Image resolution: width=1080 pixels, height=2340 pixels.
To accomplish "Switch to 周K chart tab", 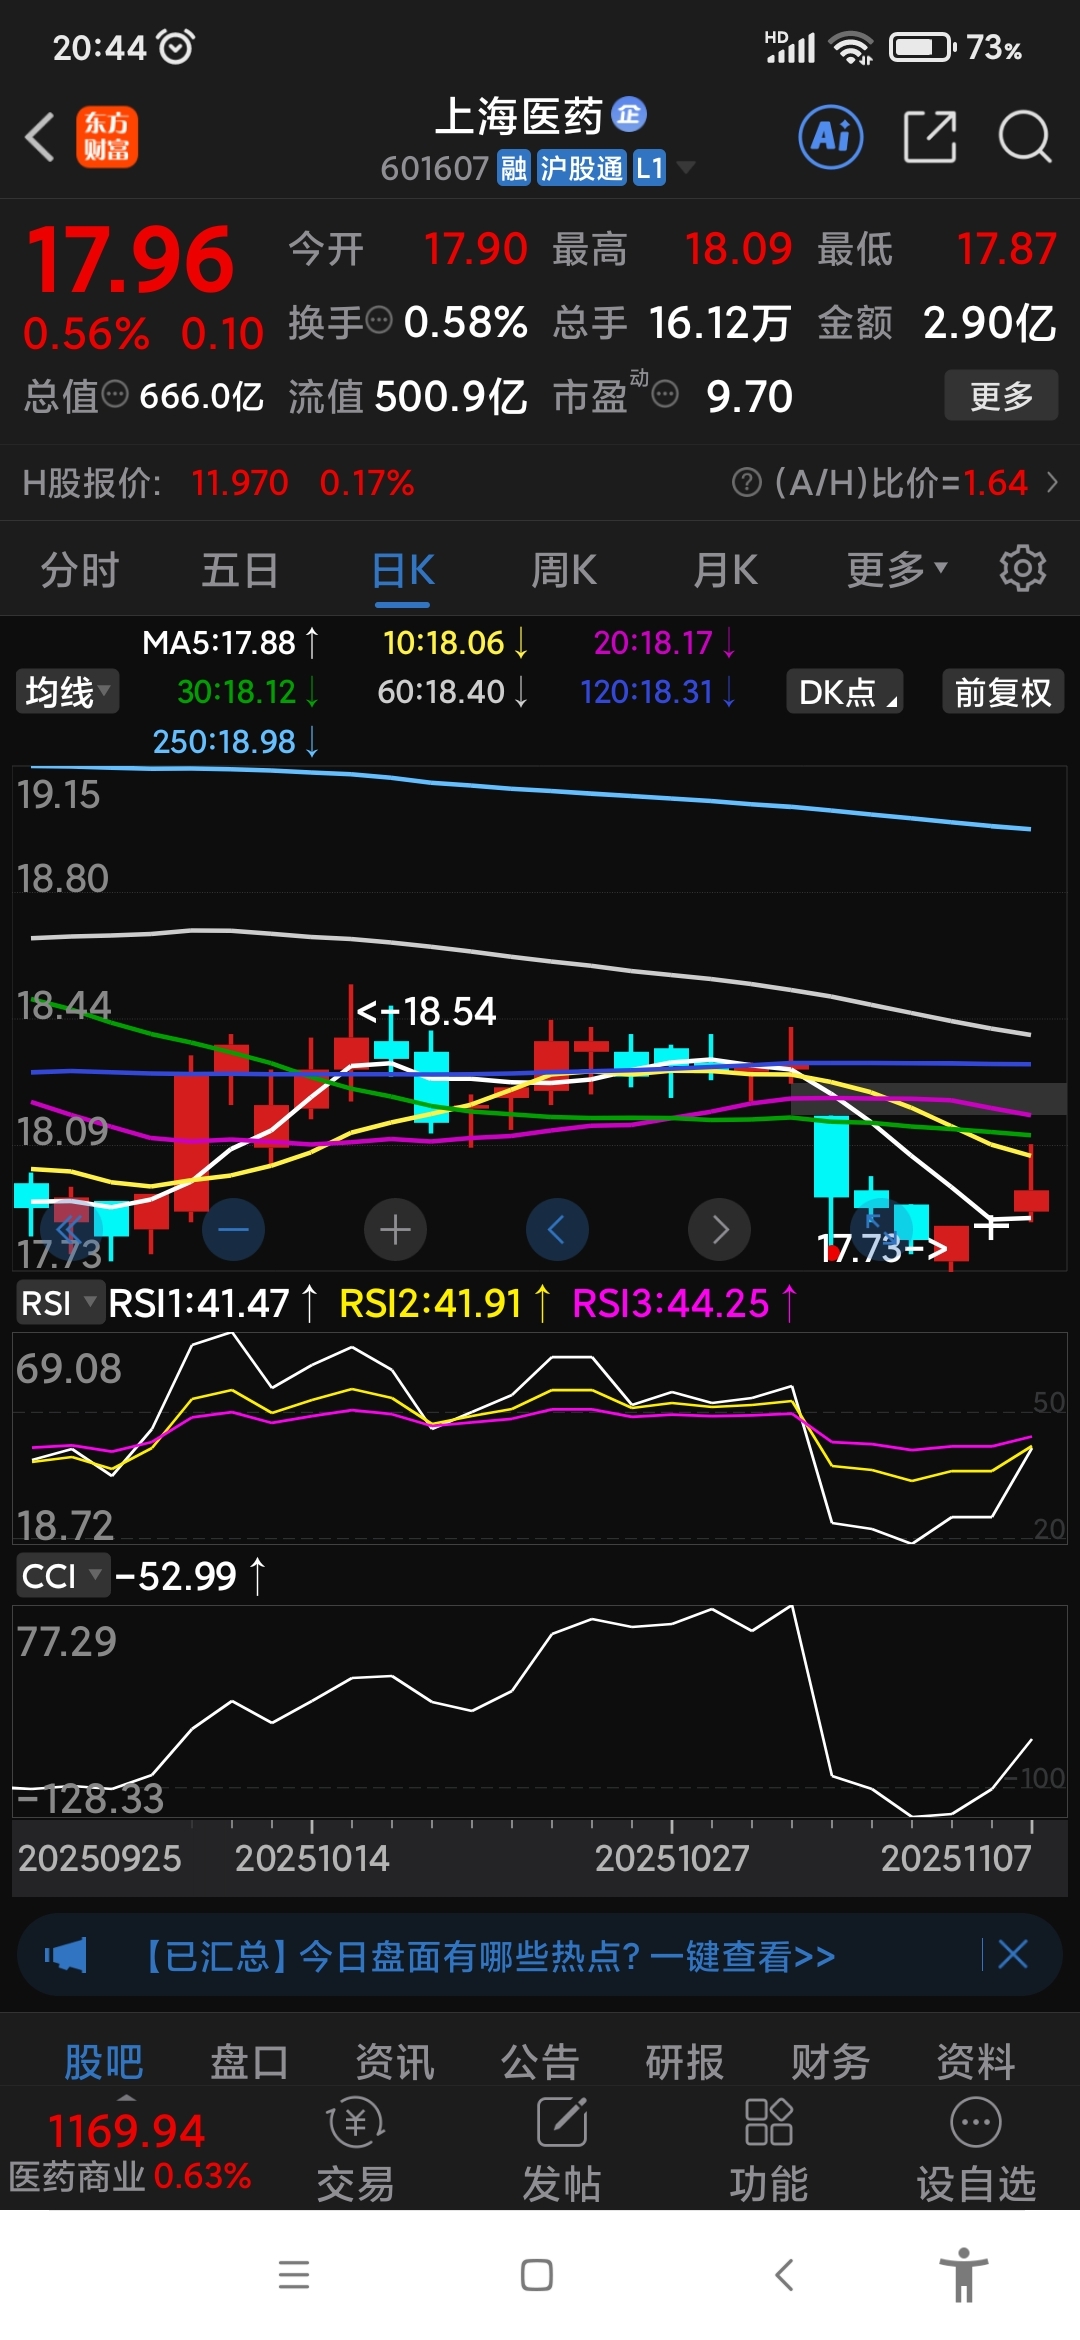I will point(564,569).
